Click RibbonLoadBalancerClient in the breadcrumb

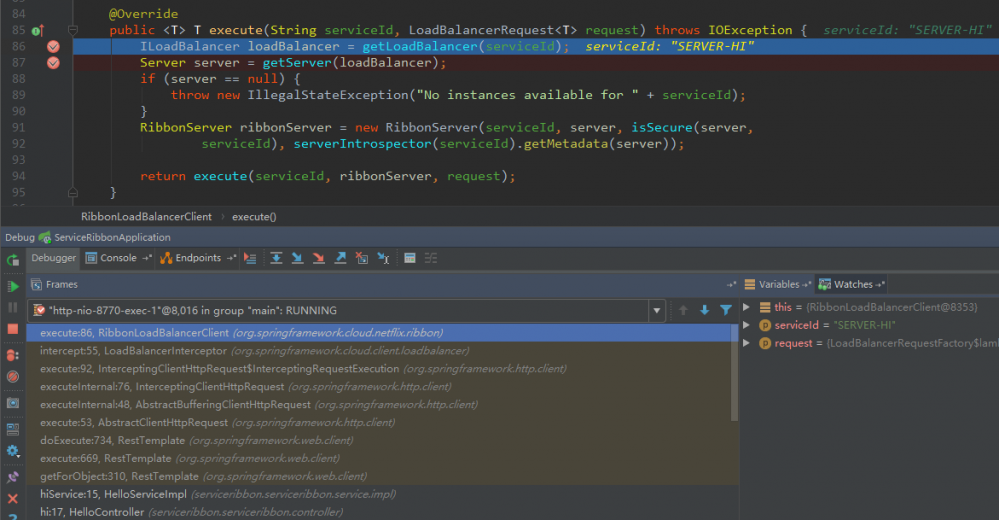146,216
